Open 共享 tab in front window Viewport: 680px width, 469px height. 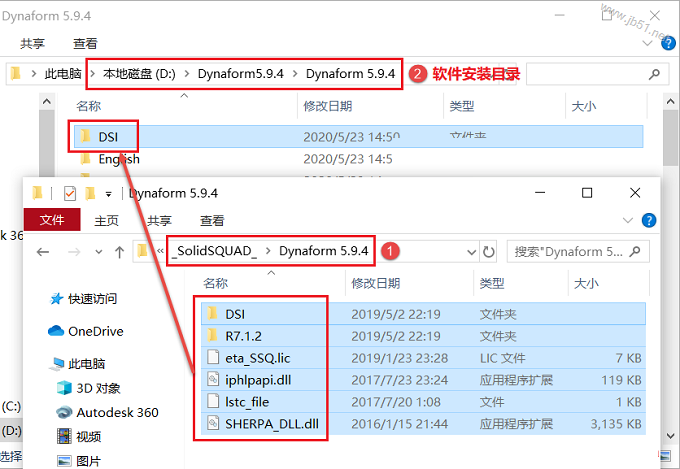click(x=159, y=221)
